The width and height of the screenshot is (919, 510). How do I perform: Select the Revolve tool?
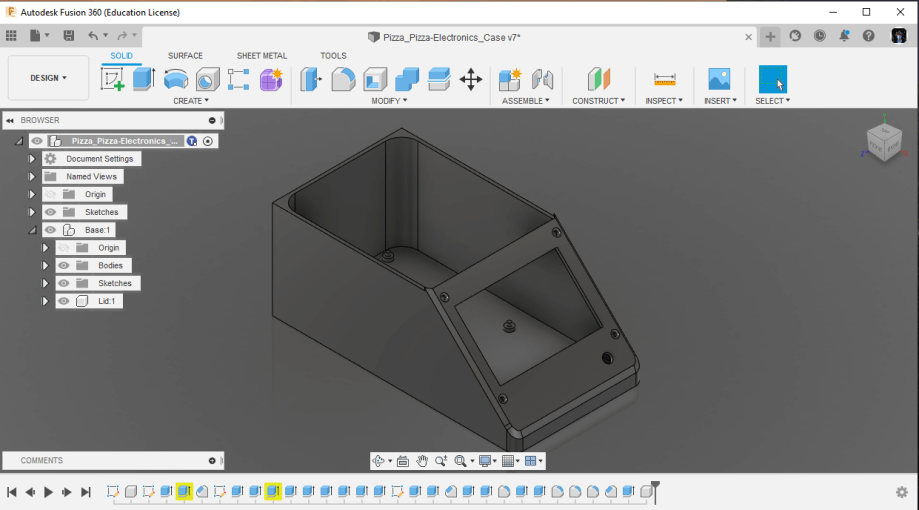pos(176,80)
